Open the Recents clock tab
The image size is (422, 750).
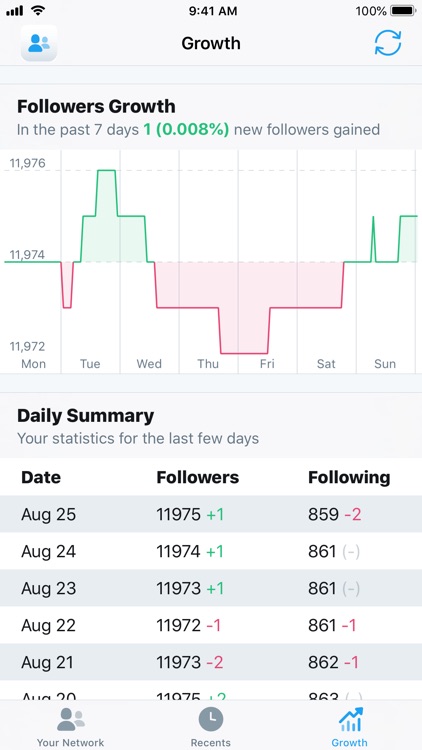click(211, 719)
